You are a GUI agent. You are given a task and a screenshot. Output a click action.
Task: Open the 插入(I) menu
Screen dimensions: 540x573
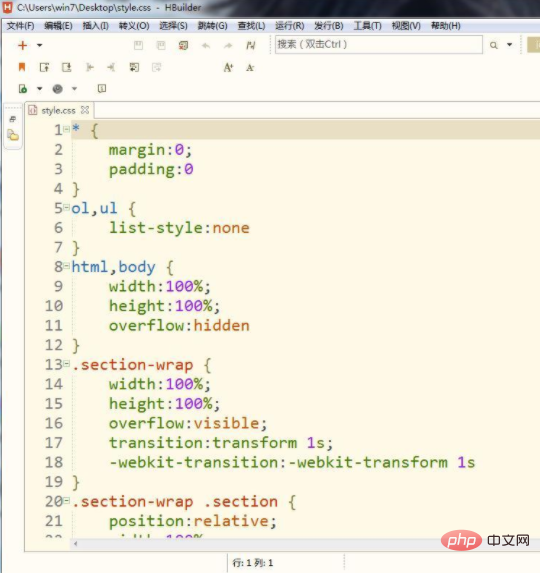tap(95, 26)
